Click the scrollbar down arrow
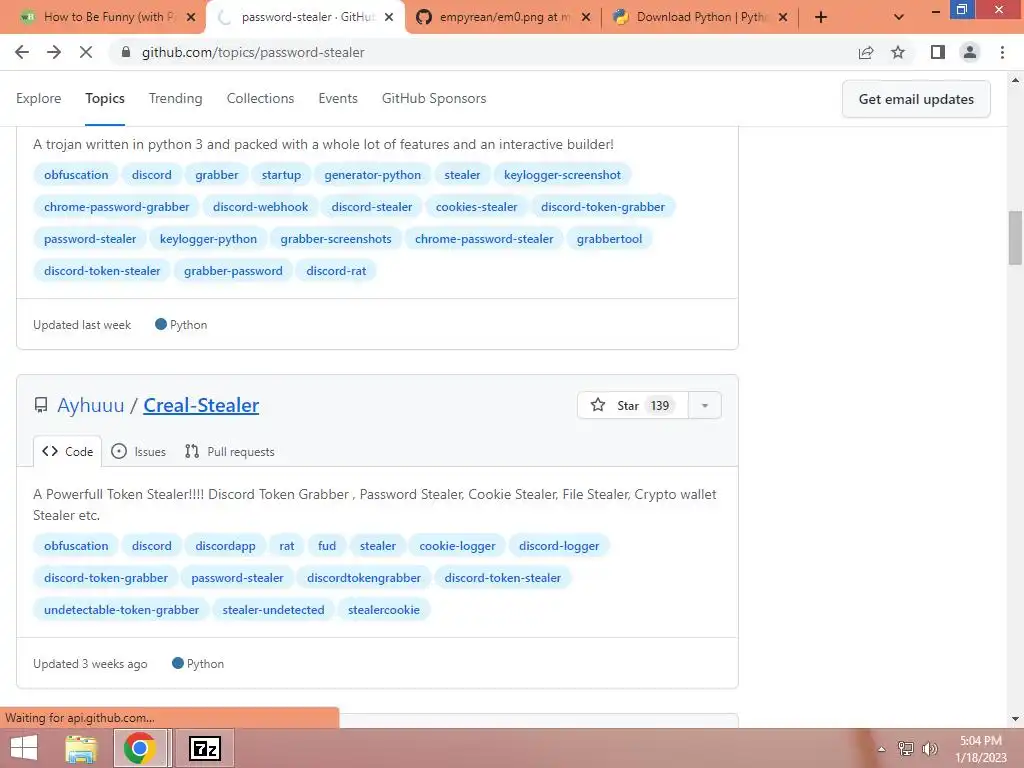 coord(1015,719)
